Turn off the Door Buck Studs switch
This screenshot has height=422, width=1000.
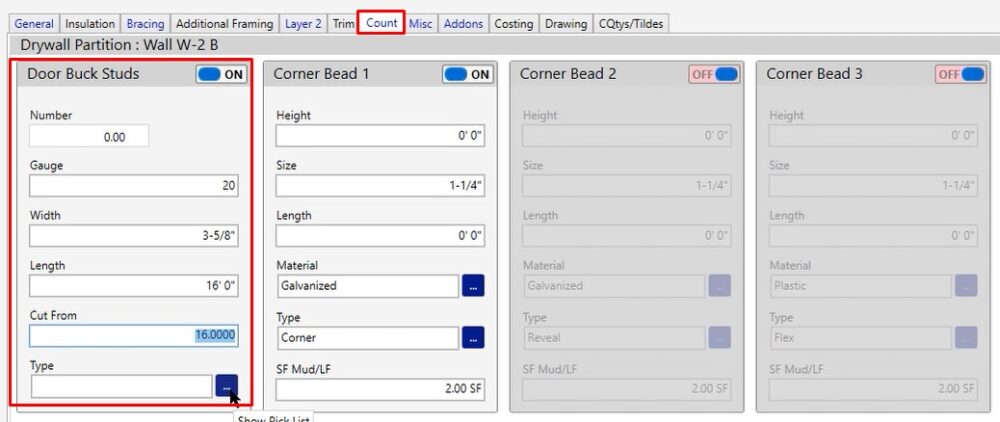(221, 74)
